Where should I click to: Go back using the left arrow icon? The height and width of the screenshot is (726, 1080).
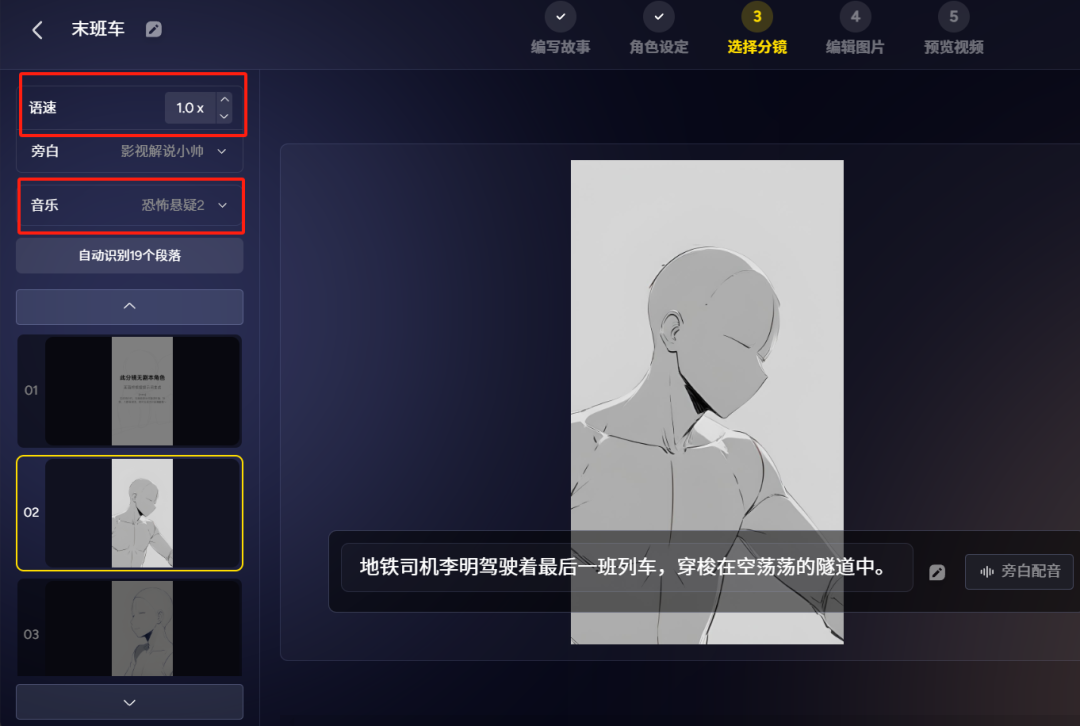(38, 30)
